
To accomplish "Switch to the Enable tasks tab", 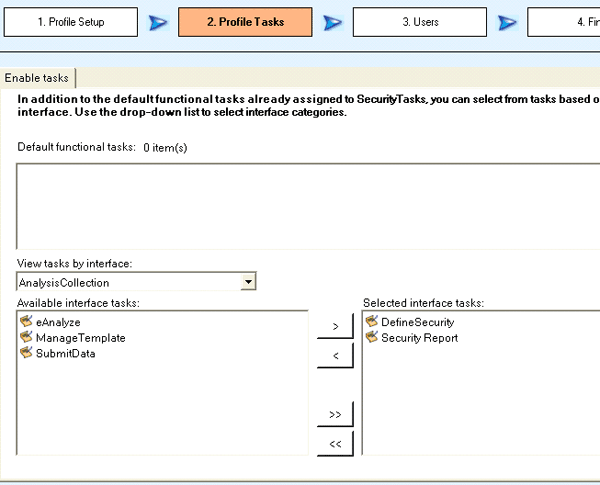I will (x=39, y=79).
